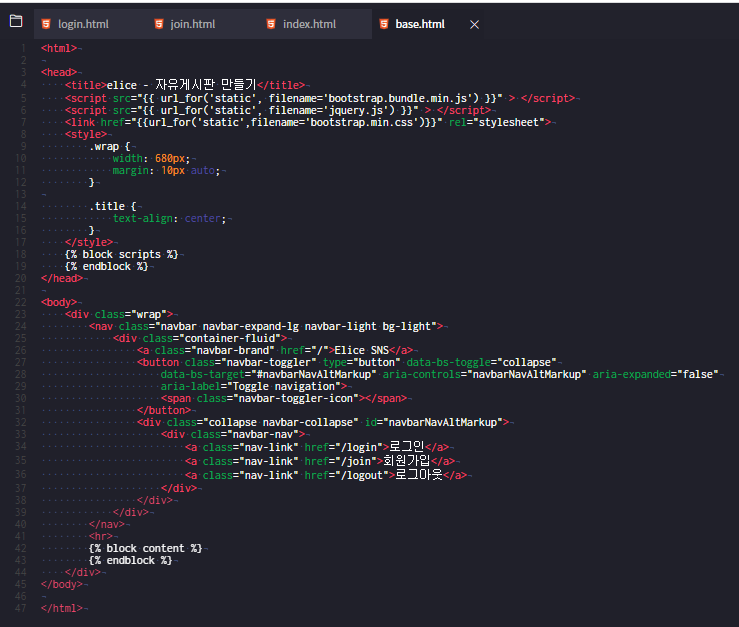739x627 pixels.
Task: Click the '/join' nav-link line with 회원가입
Action: tap(320, 461)
